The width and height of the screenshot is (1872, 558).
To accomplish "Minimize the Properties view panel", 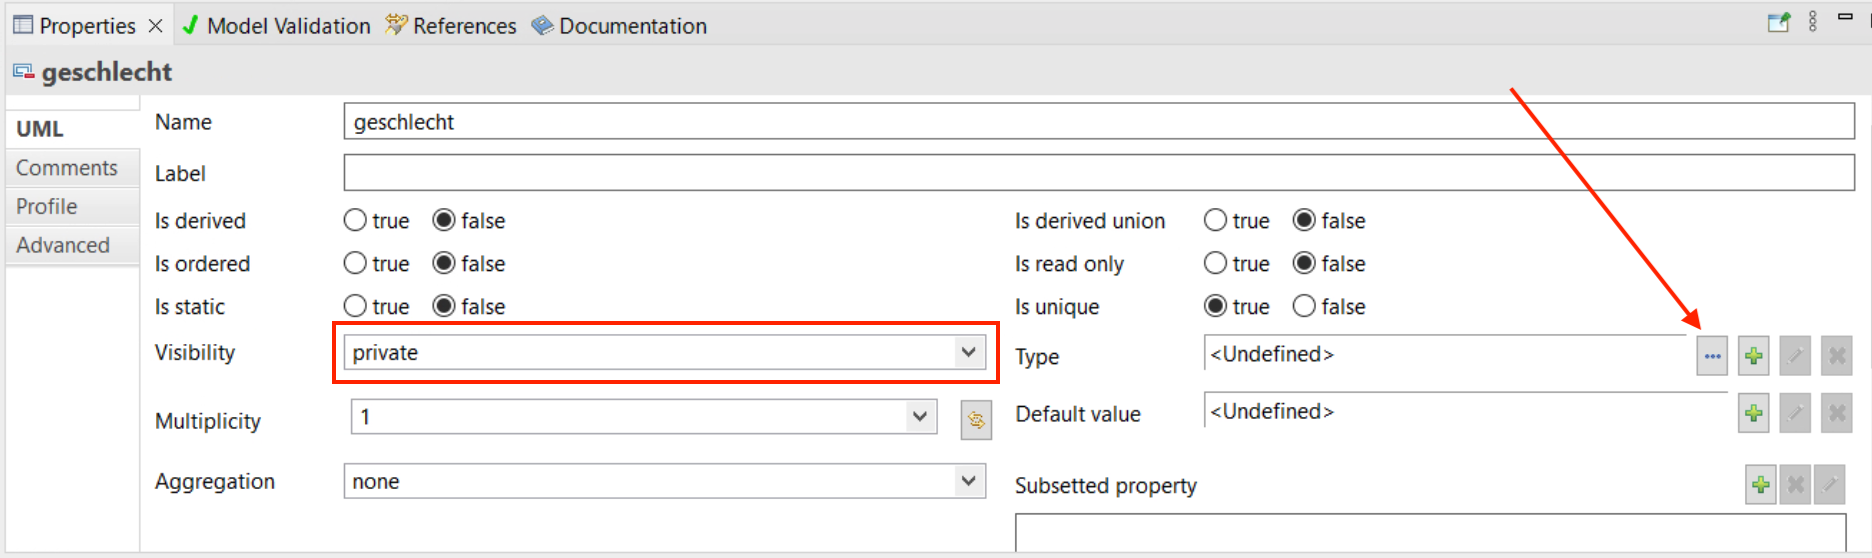I will click(x=1845, y=17).
